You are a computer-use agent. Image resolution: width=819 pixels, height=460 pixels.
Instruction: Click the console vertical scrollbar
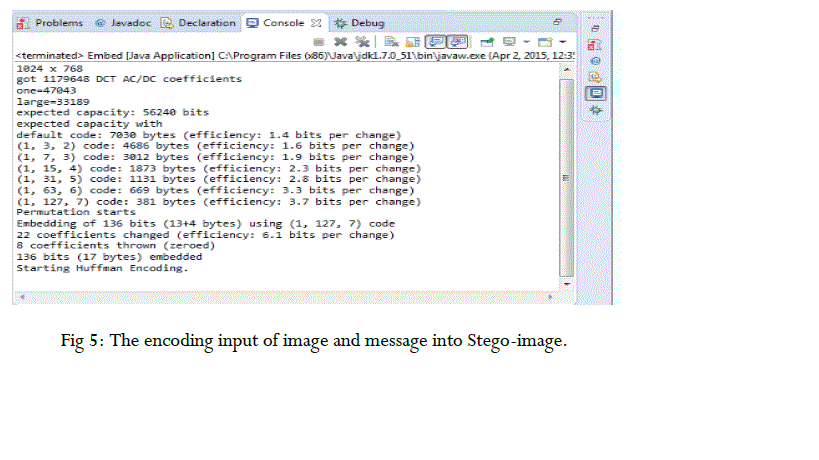click(567, 177)
